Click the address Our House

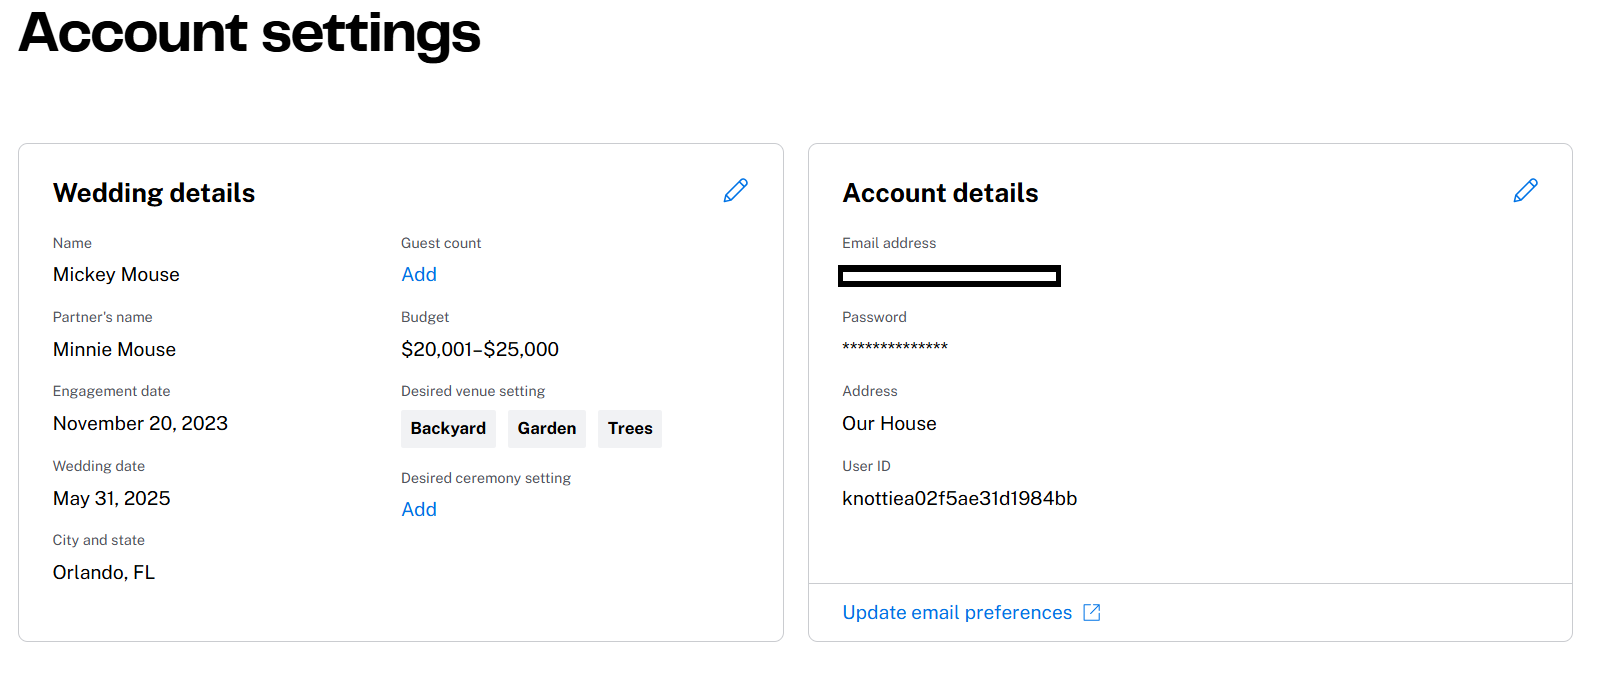point(889,423)
